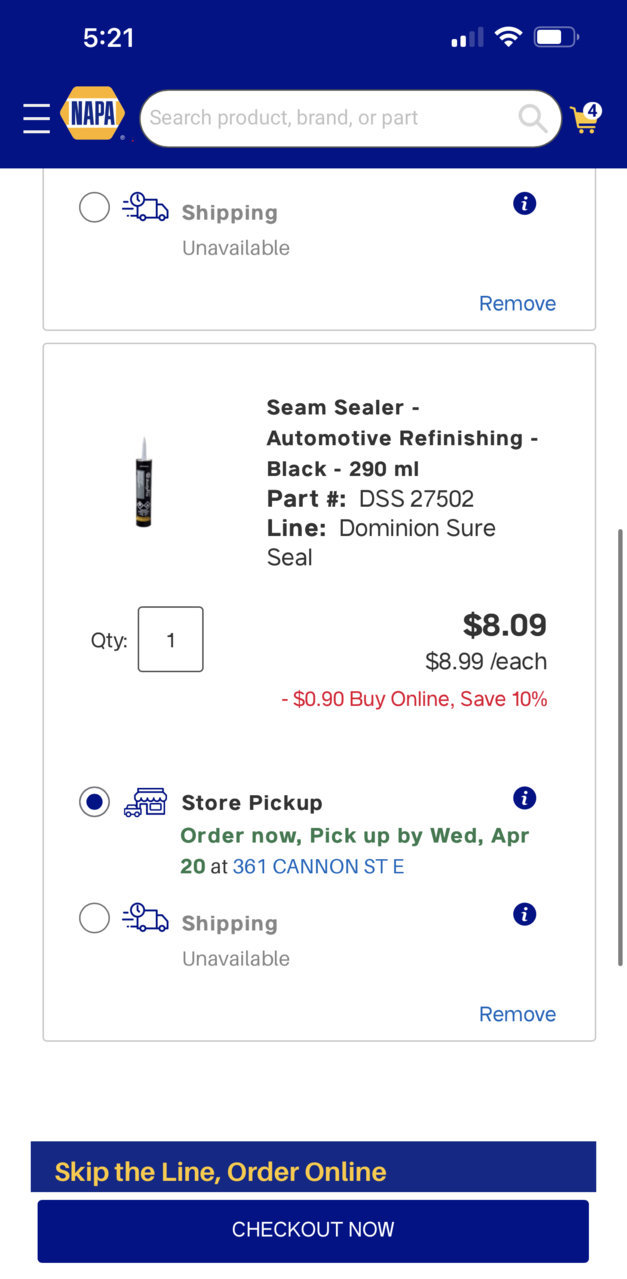Tap the Skip the Line, Order Online banner
This screenshot has height=1279, width=627.
pyautogui.click(x=313, y=1167)
